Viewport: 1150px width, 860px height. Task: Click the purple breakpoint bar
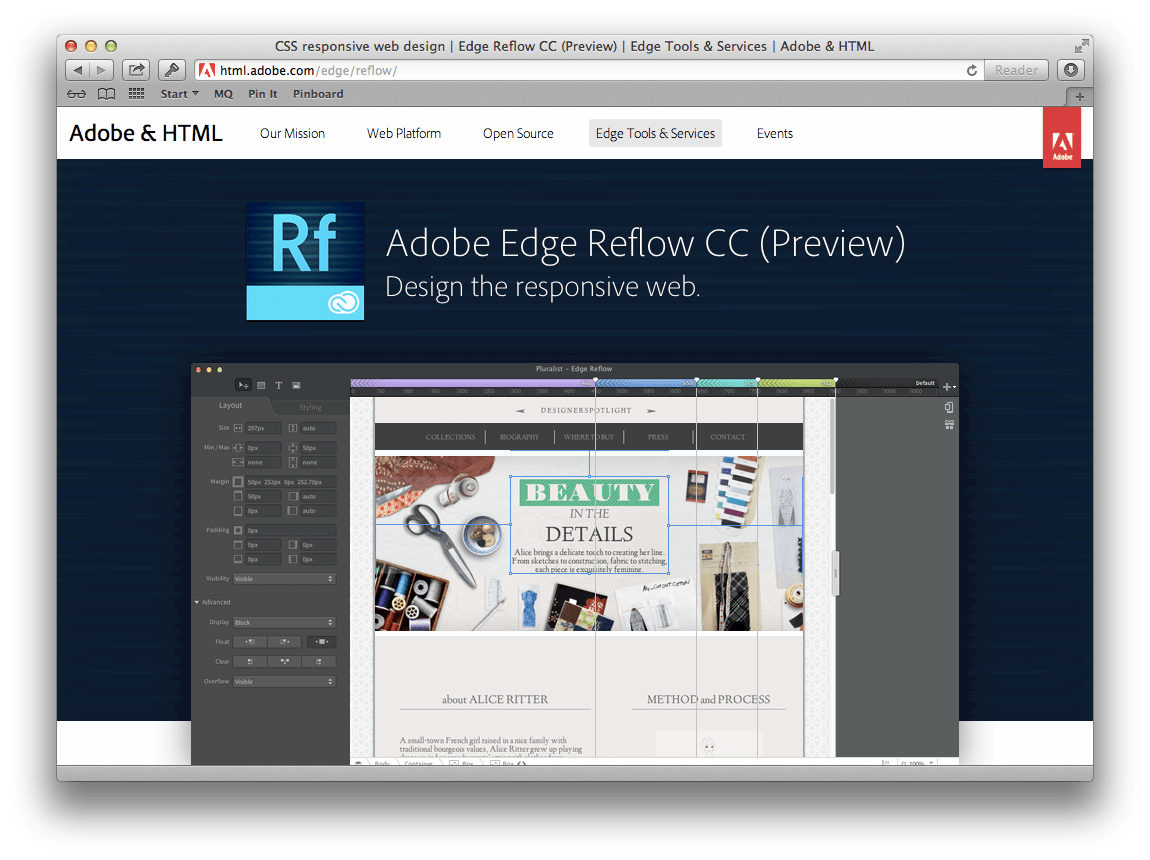(x=472, y=383)
